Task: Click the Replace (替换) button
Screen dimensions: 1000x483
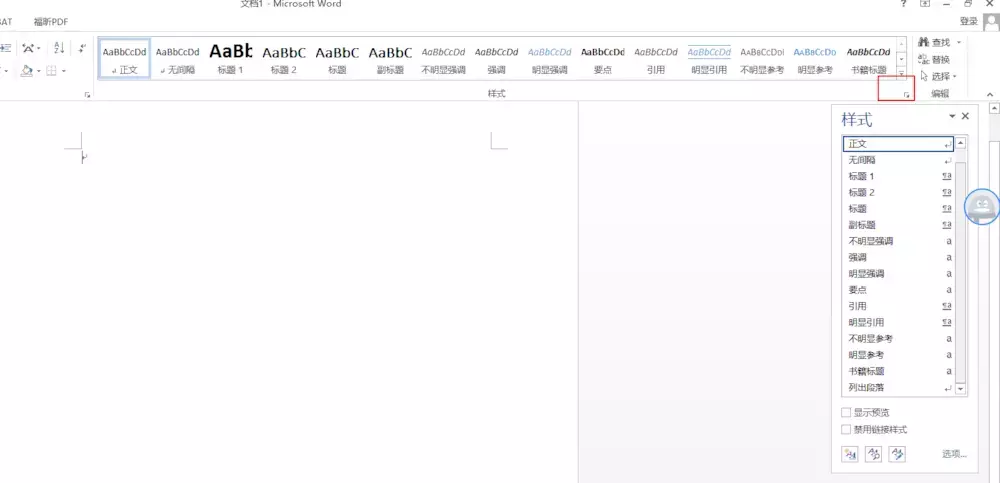Action: [x=934, y=59]
